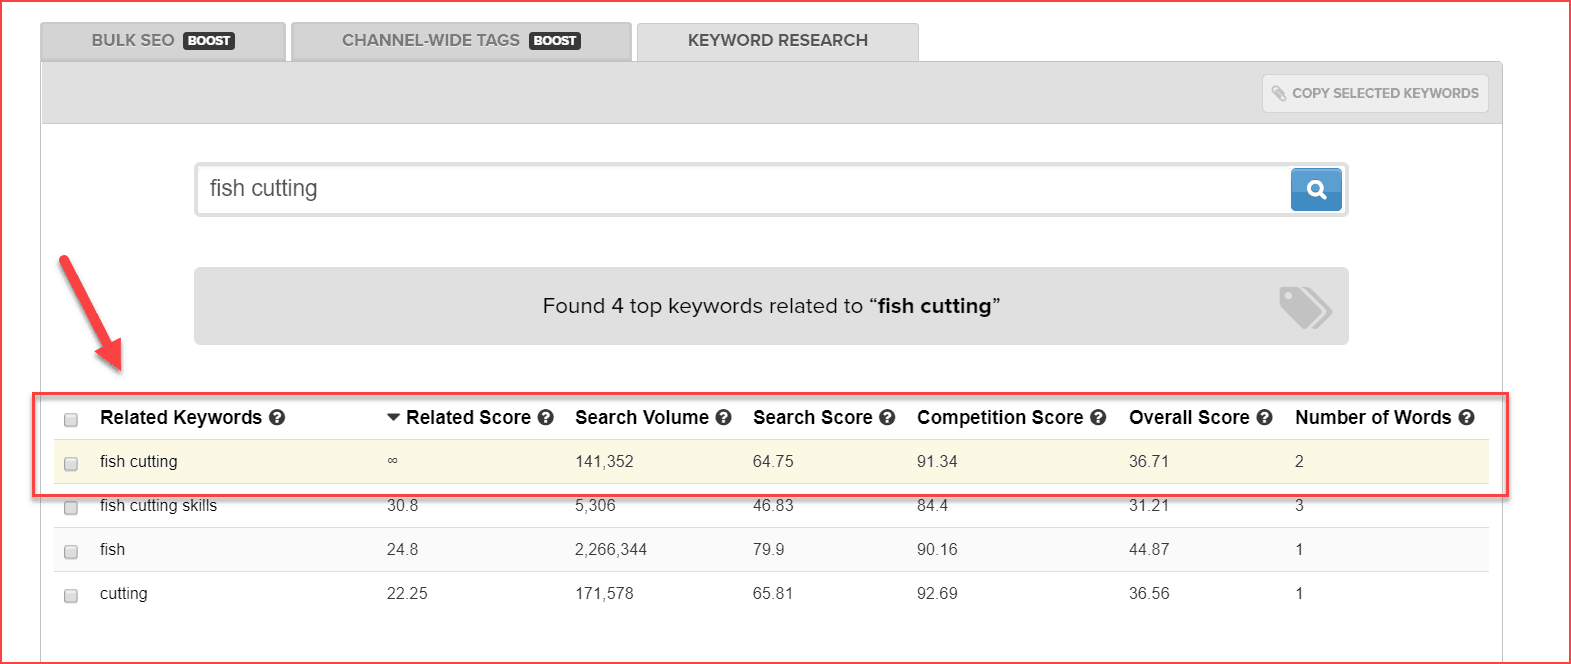Screen dimensions: 1571x664
Task: Click help icon beside Related Score
Action: click(x=545, y=418)
